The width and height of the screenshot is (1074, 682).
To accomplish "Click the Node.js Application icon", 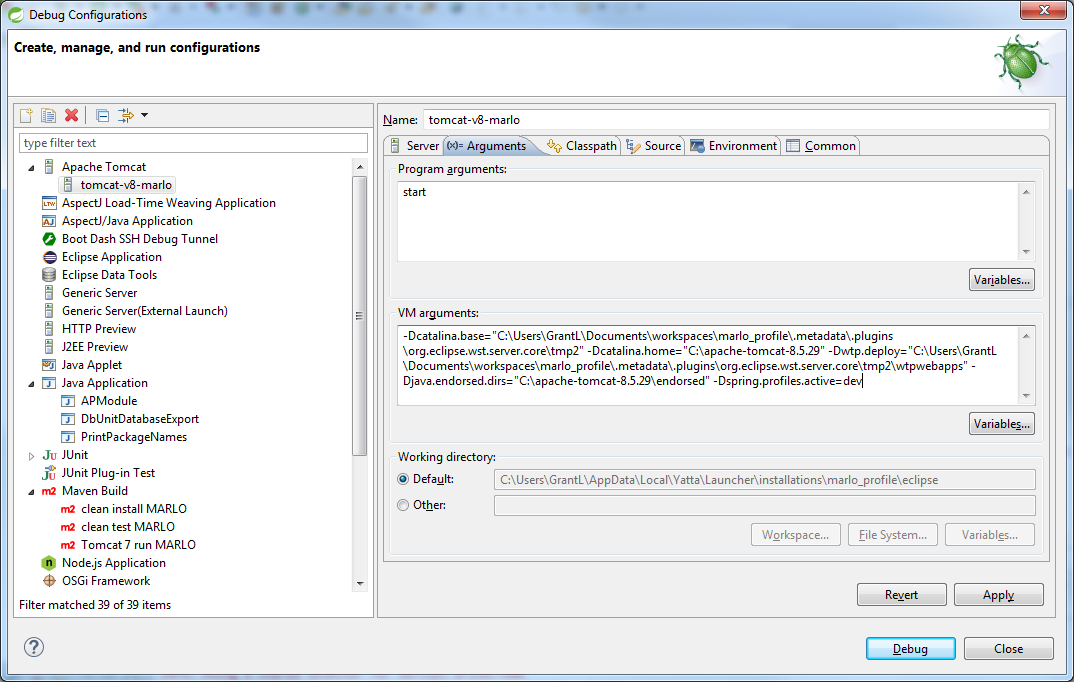I will tap(49, 563).
